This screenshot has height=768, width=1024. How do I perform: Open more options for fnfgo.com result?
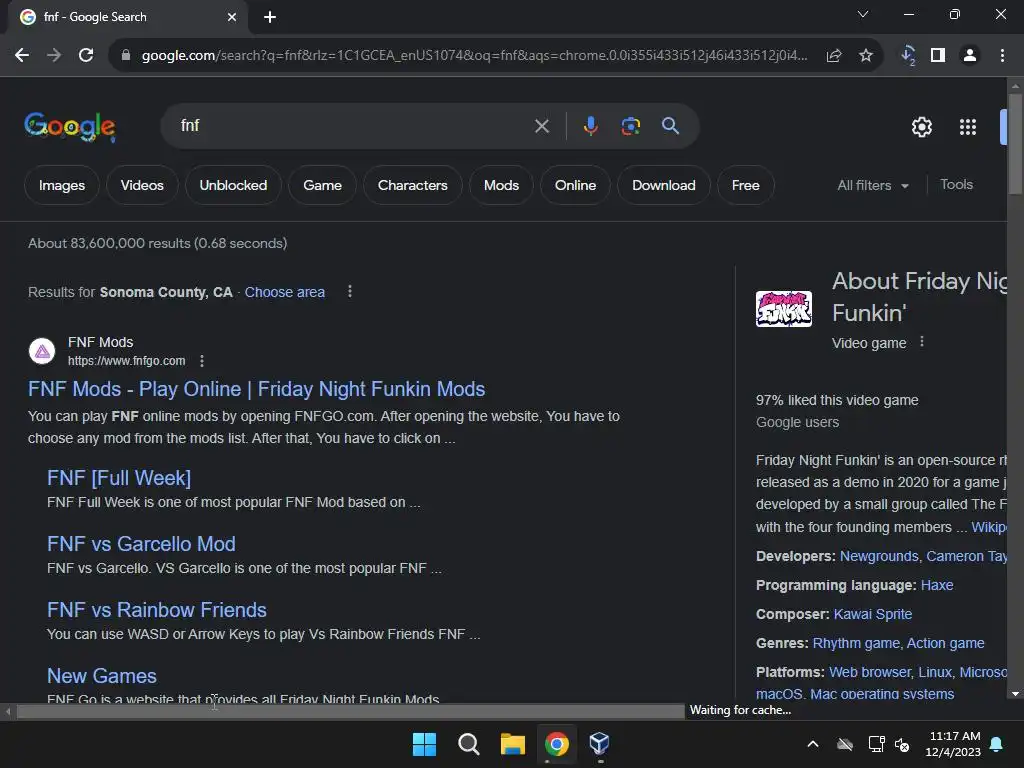click(202, 361)
